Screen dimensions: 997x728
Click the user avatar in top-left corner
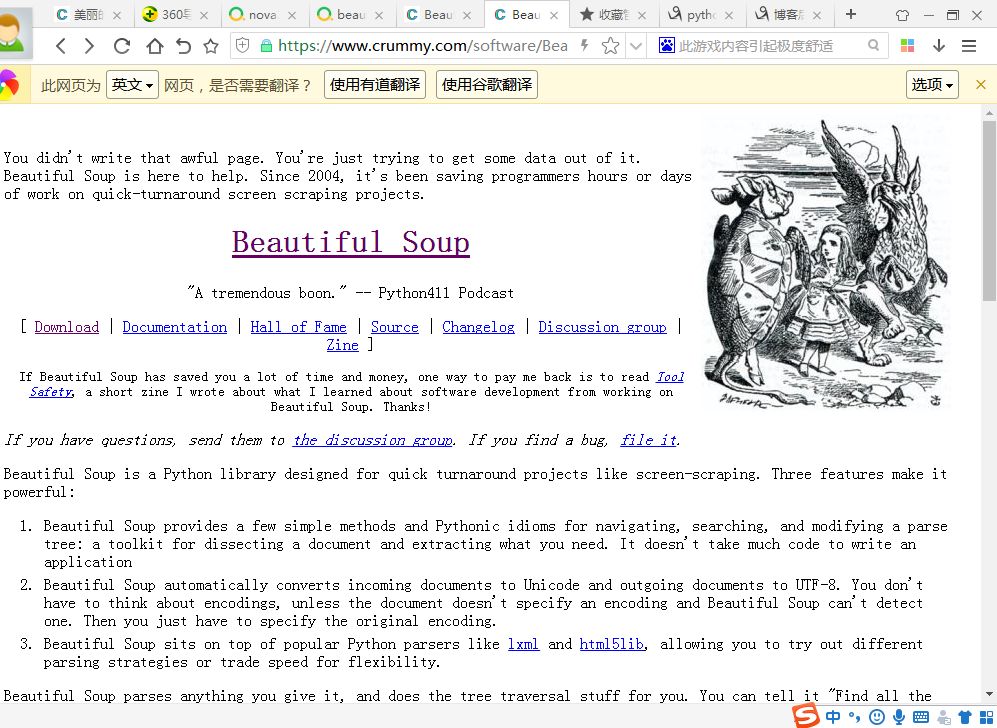(13, 33)
